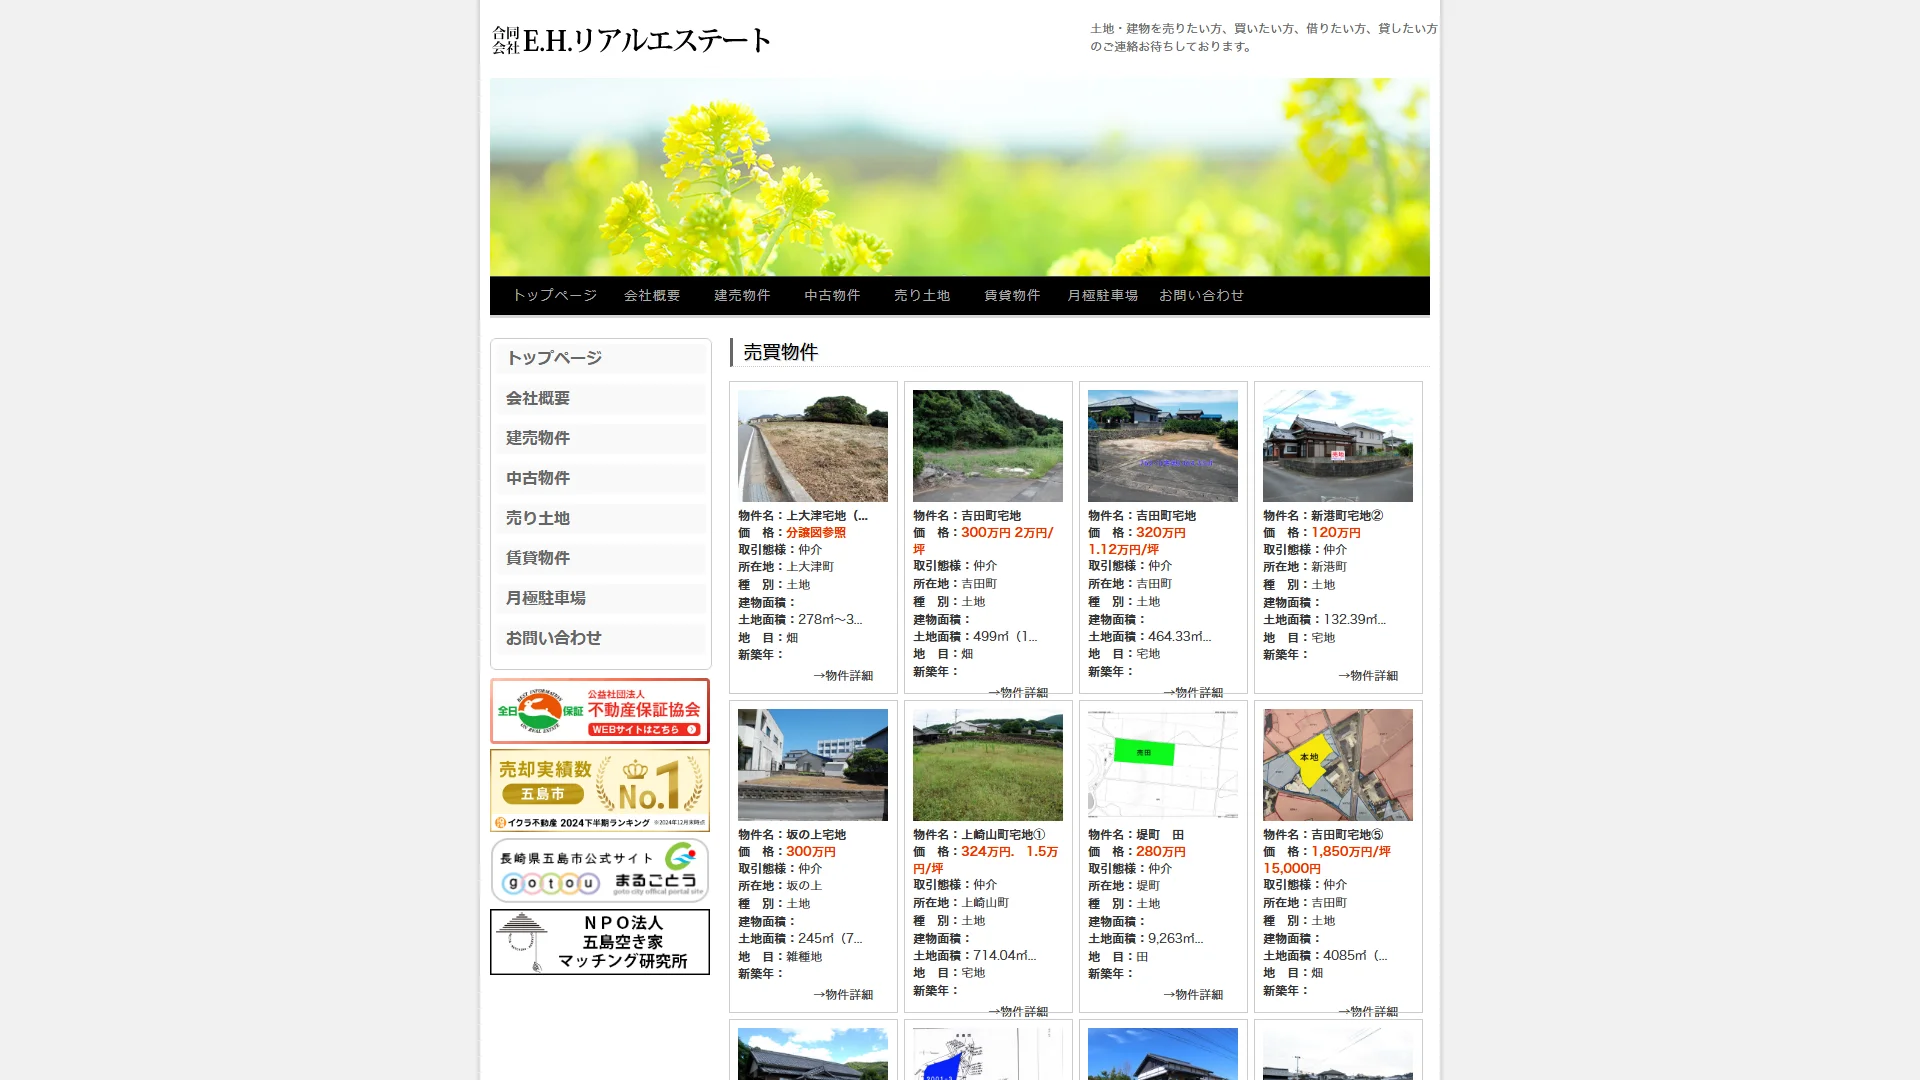Open the 新港町宅地② house photo

tap(1338, 446)
